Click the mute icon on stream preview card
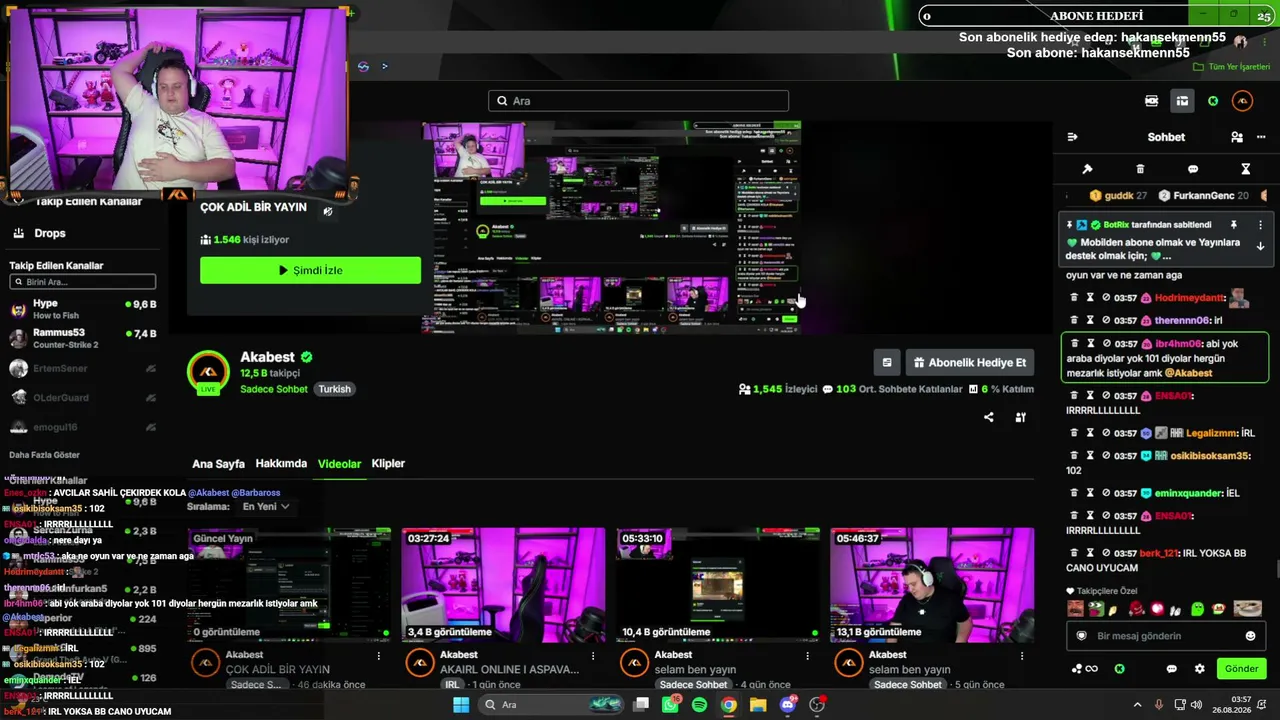The width and height of the screenshot is (1280, 720). click(328, 211)
